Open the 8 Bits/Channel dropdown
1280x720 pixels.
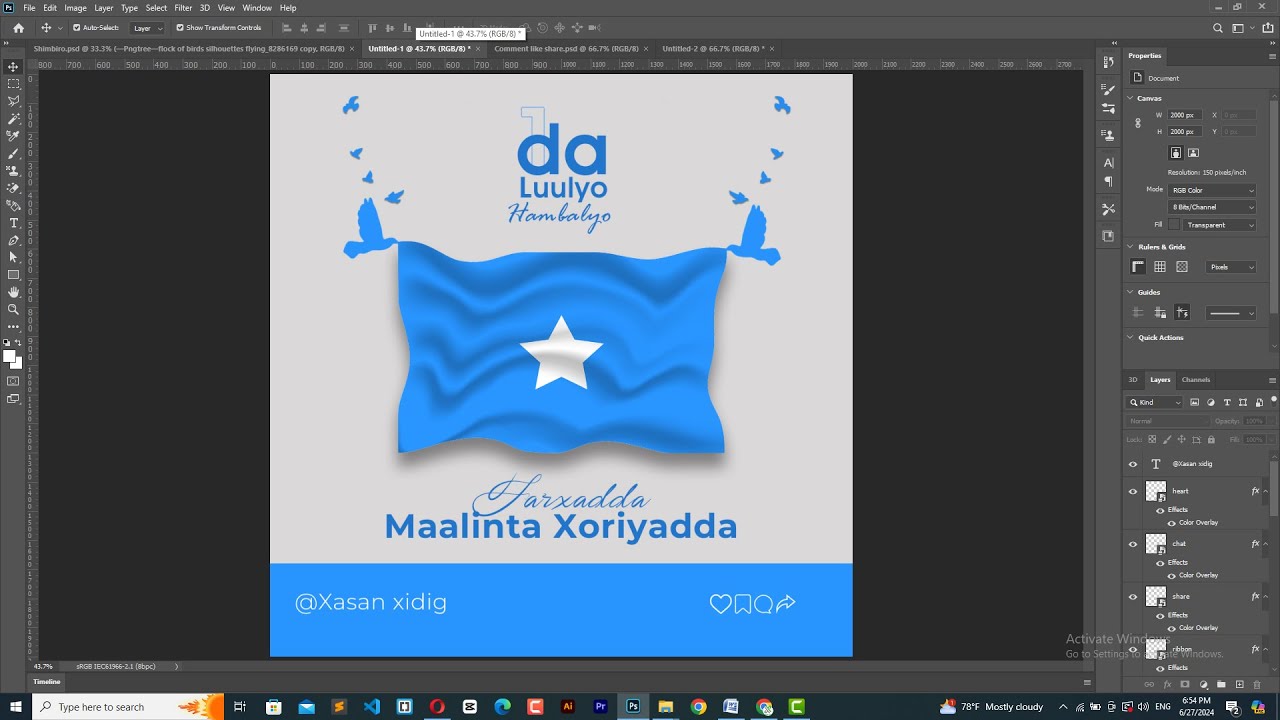pos(1213,207)
